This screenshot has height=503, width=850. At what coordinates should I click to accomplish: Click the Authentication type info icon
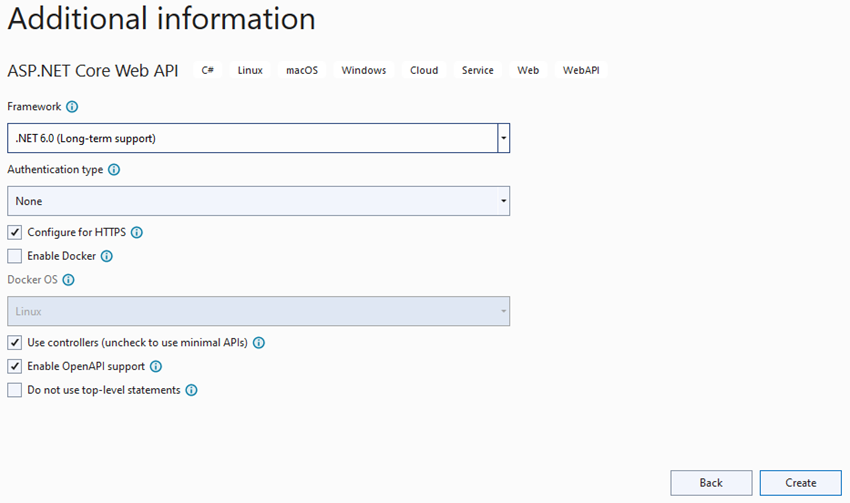(x=114, y=170)
